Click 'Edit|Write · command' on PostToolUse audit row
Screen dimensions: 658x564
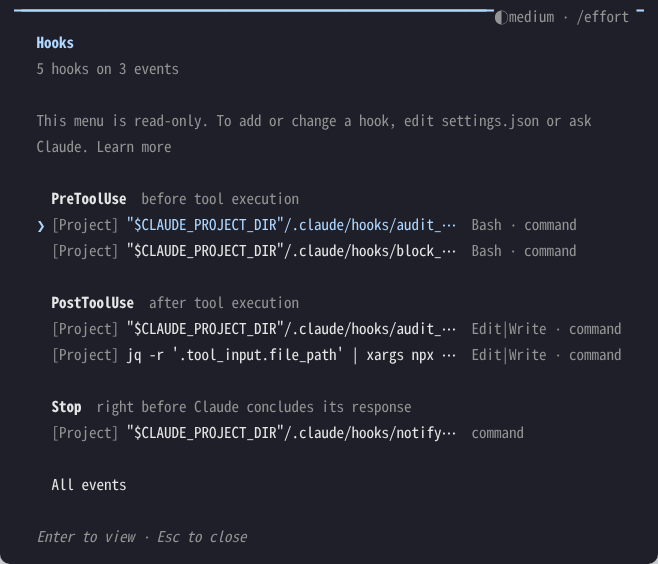[546, 329]
